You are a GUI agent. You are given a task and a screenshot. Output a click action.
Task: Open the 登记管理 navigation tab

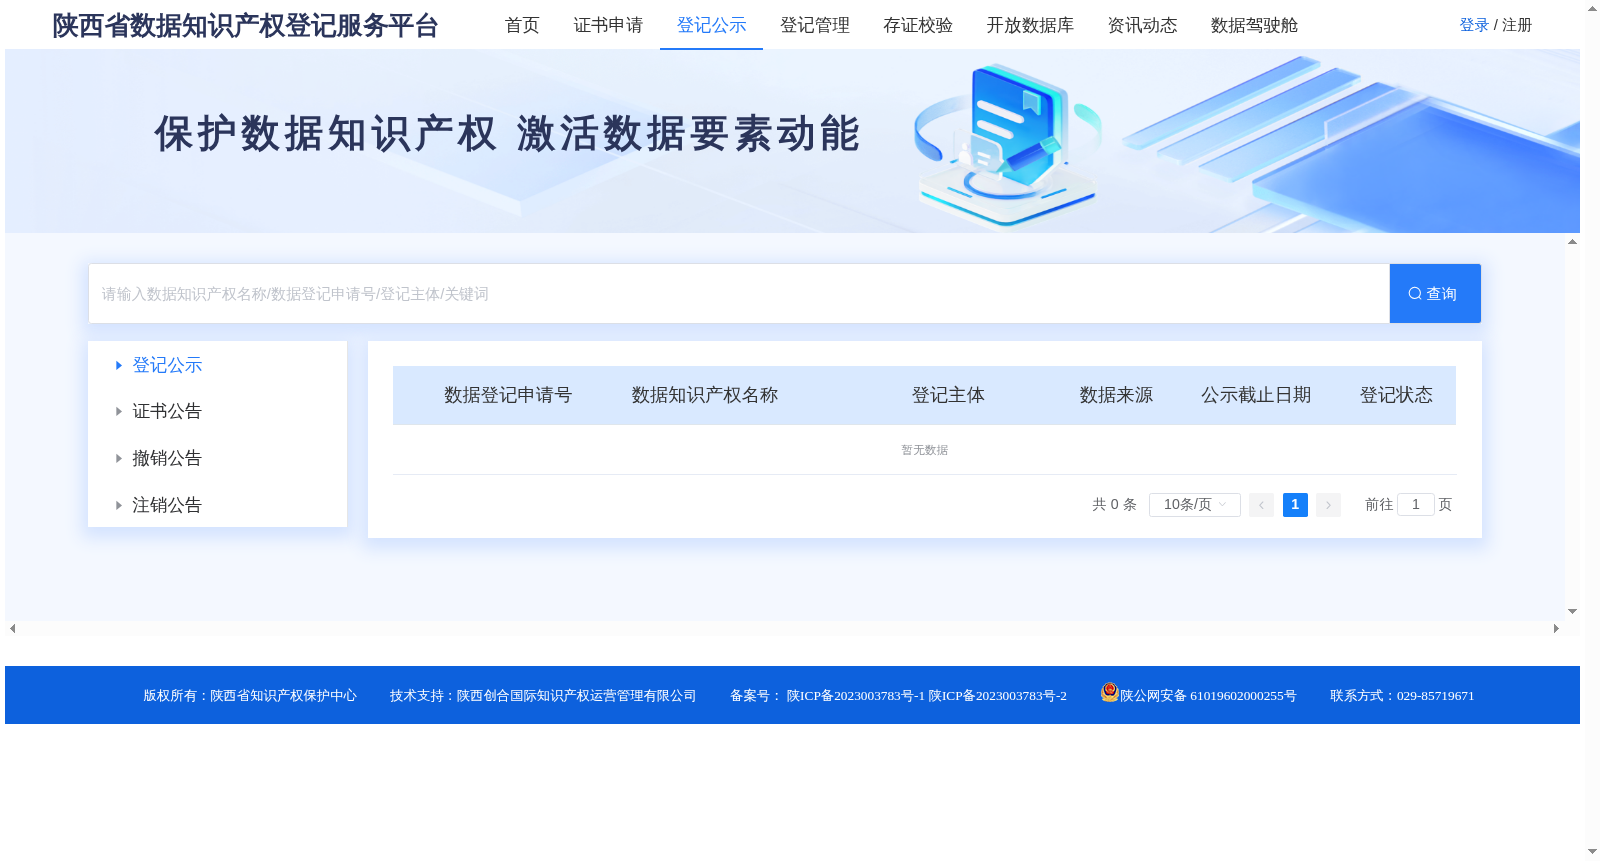[x=815, y=25]
